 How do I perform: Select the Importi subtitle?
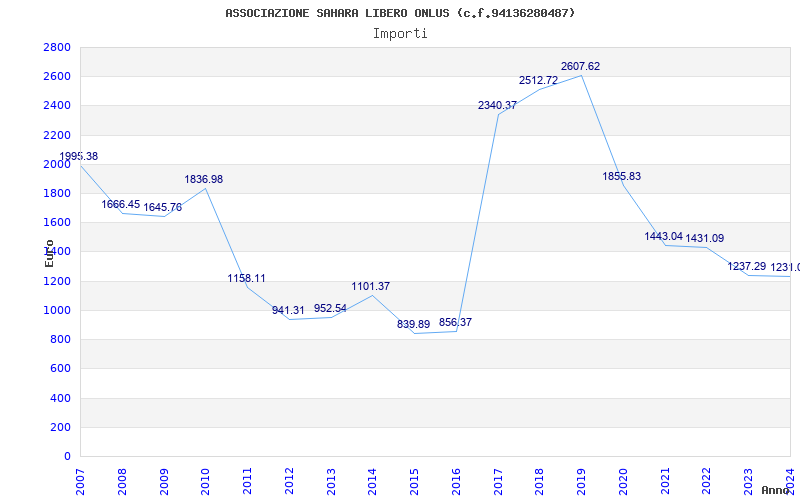coord(400,34)
